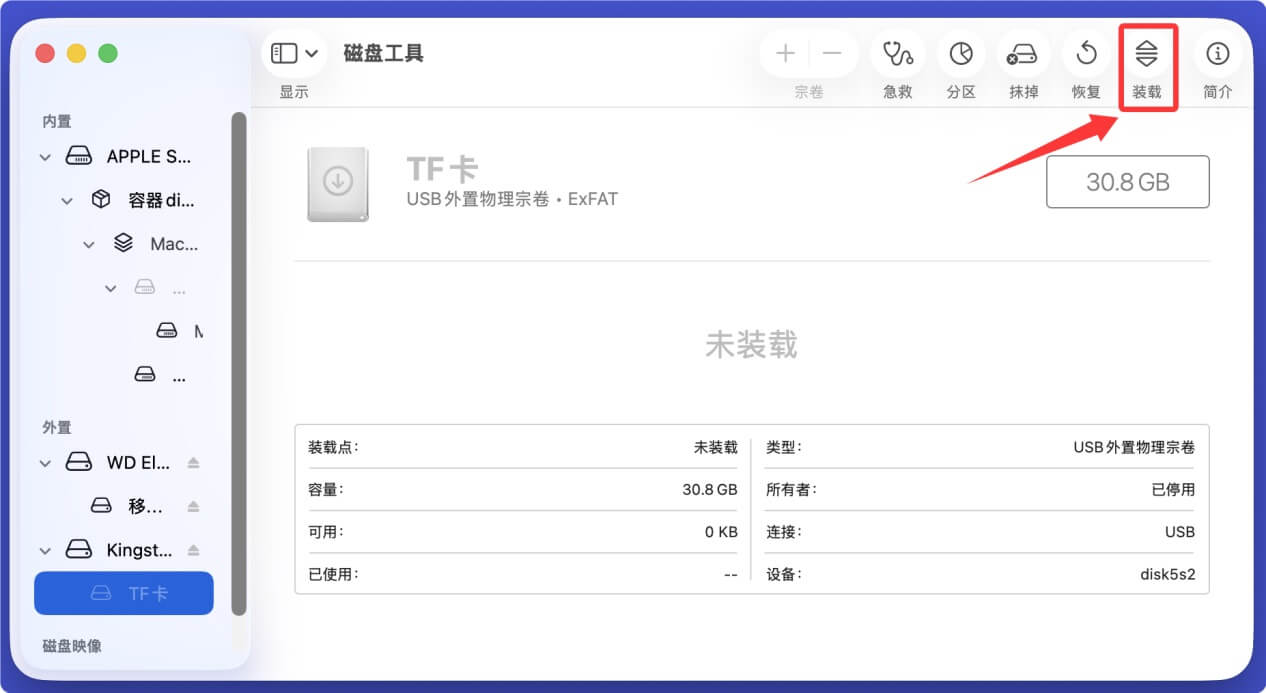Open the Restore (恢复) tool
The image size is (1266, 693).
(x=1085, y=54)
